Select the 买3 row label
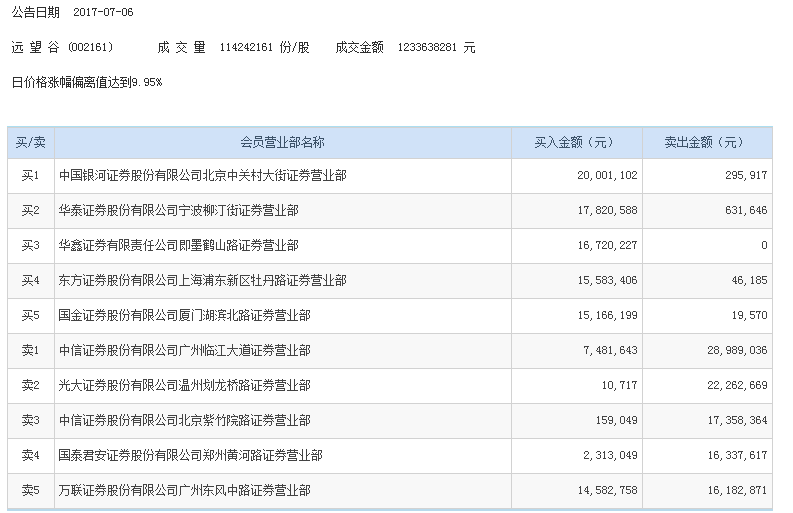 pos(30,245)
